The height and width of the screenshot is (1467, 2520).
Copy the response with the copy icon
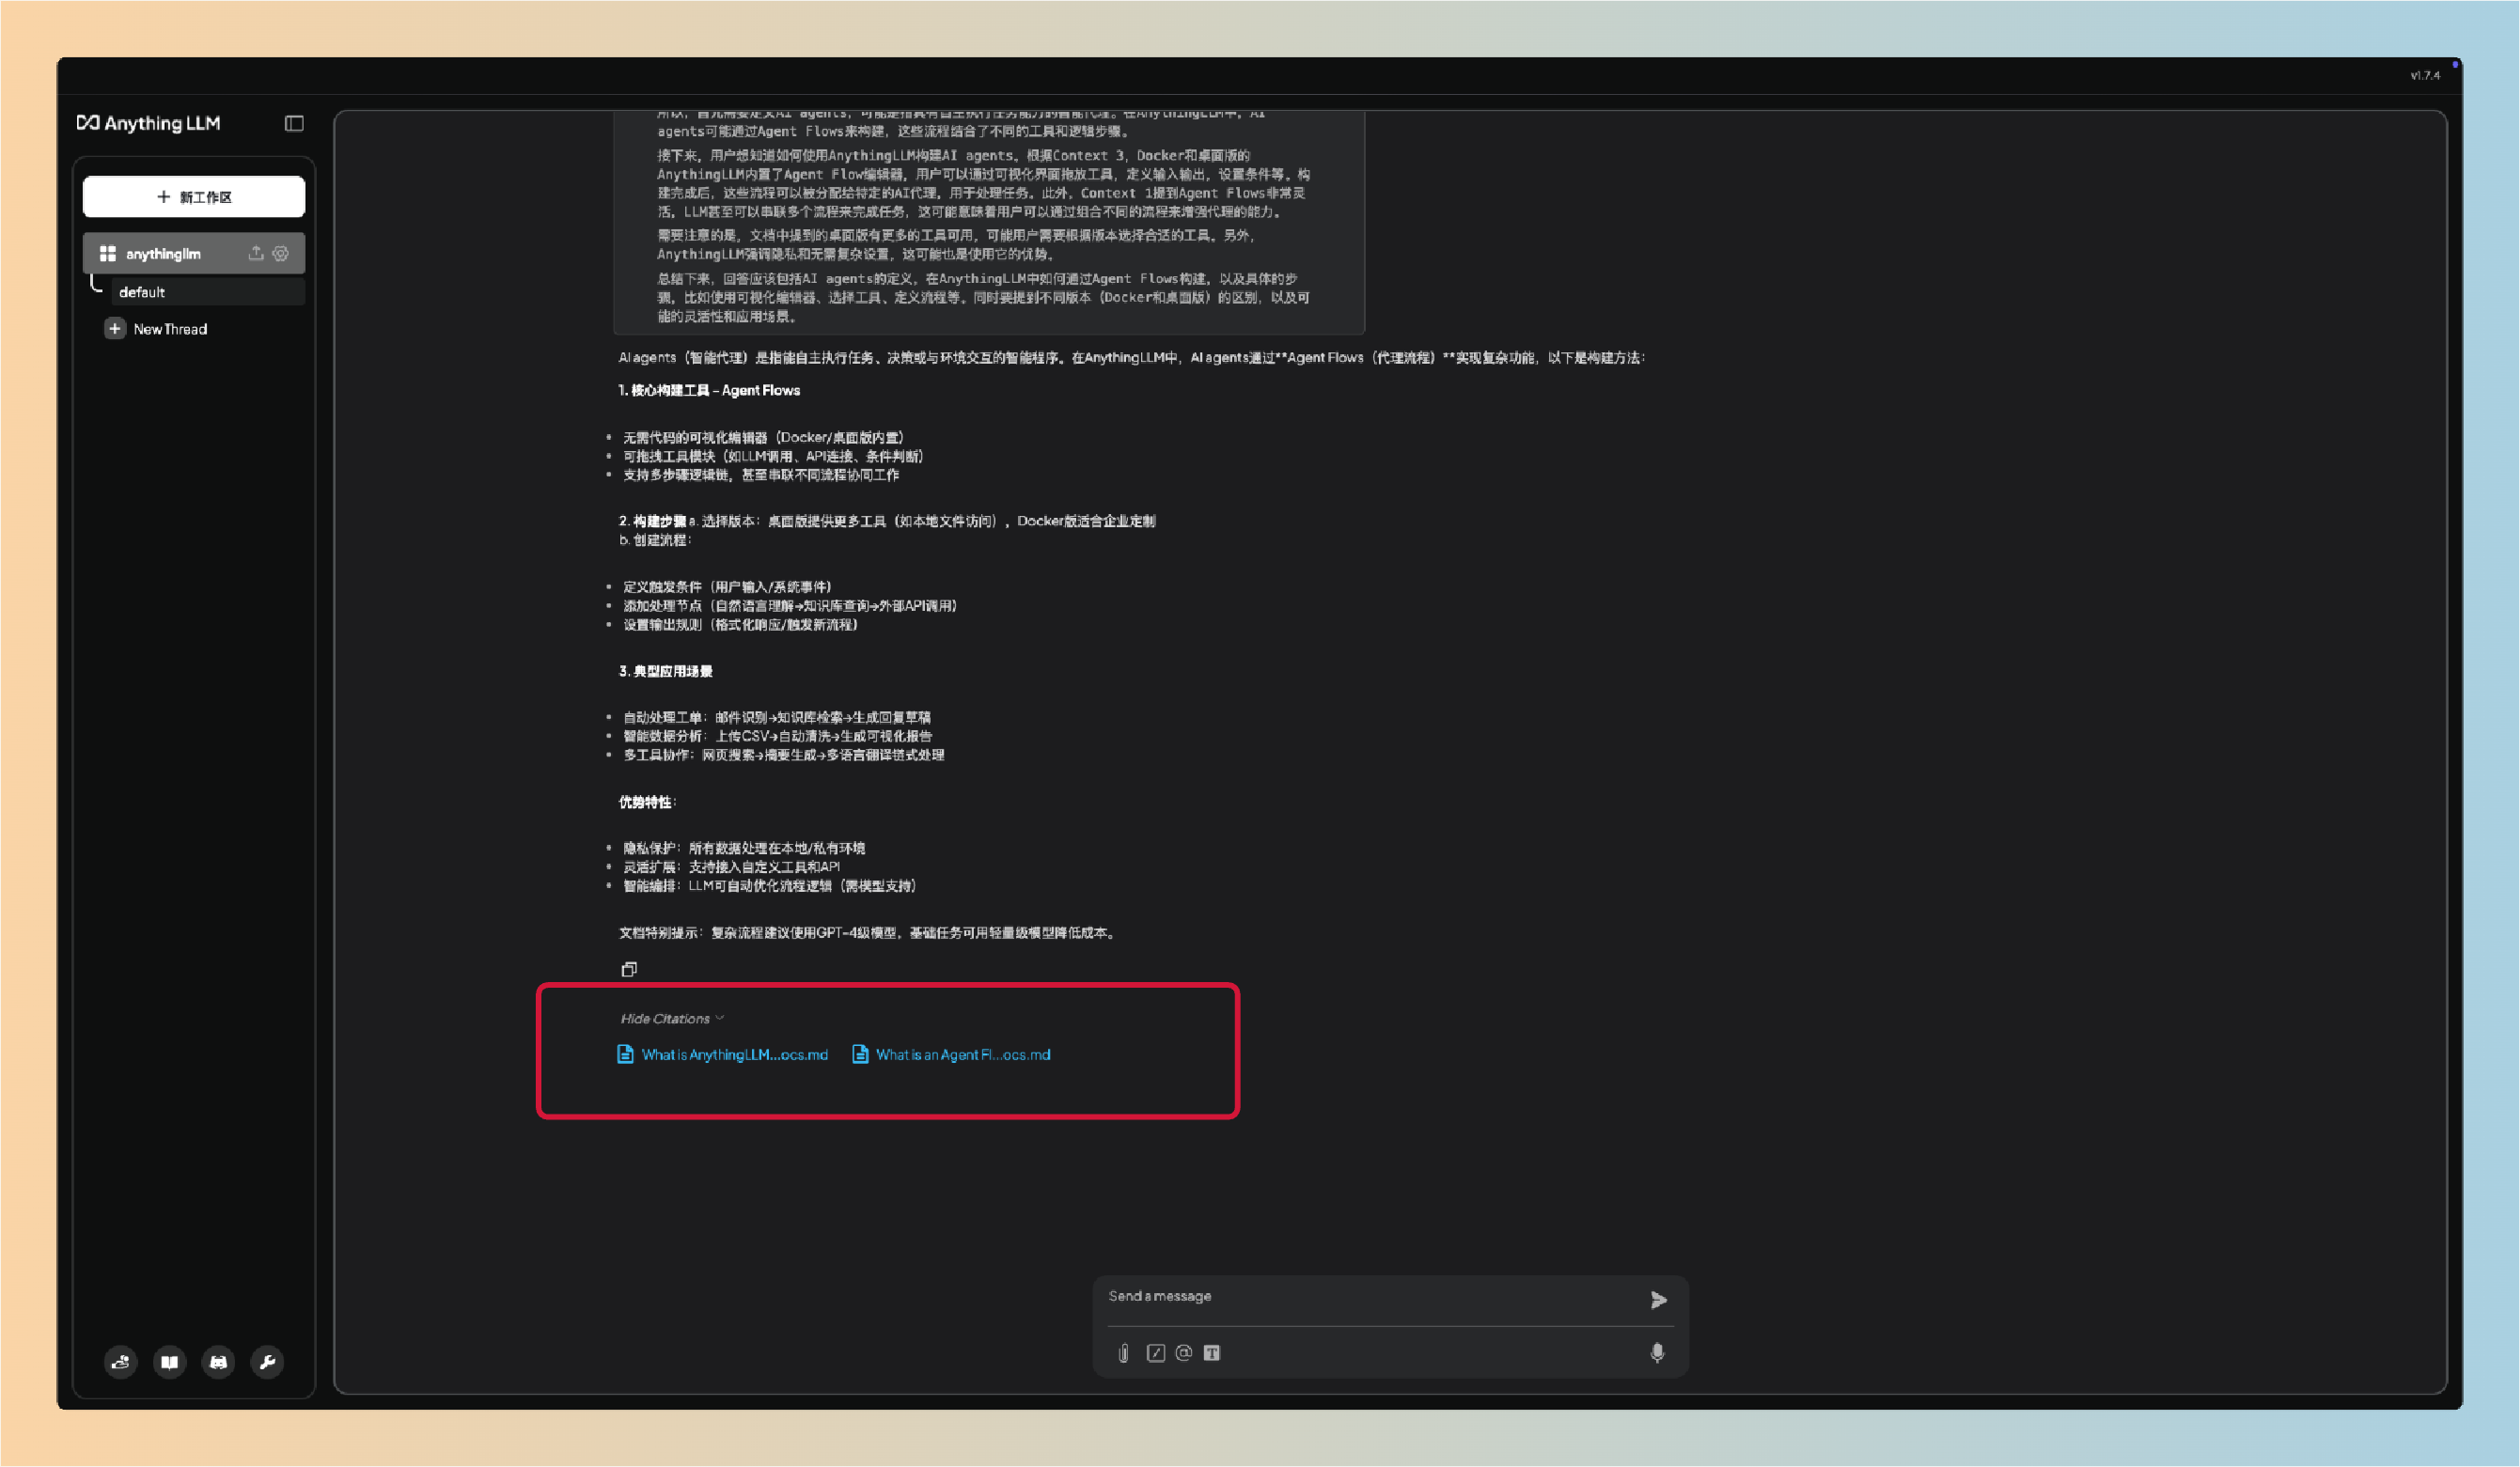click(x=629, y=969)
